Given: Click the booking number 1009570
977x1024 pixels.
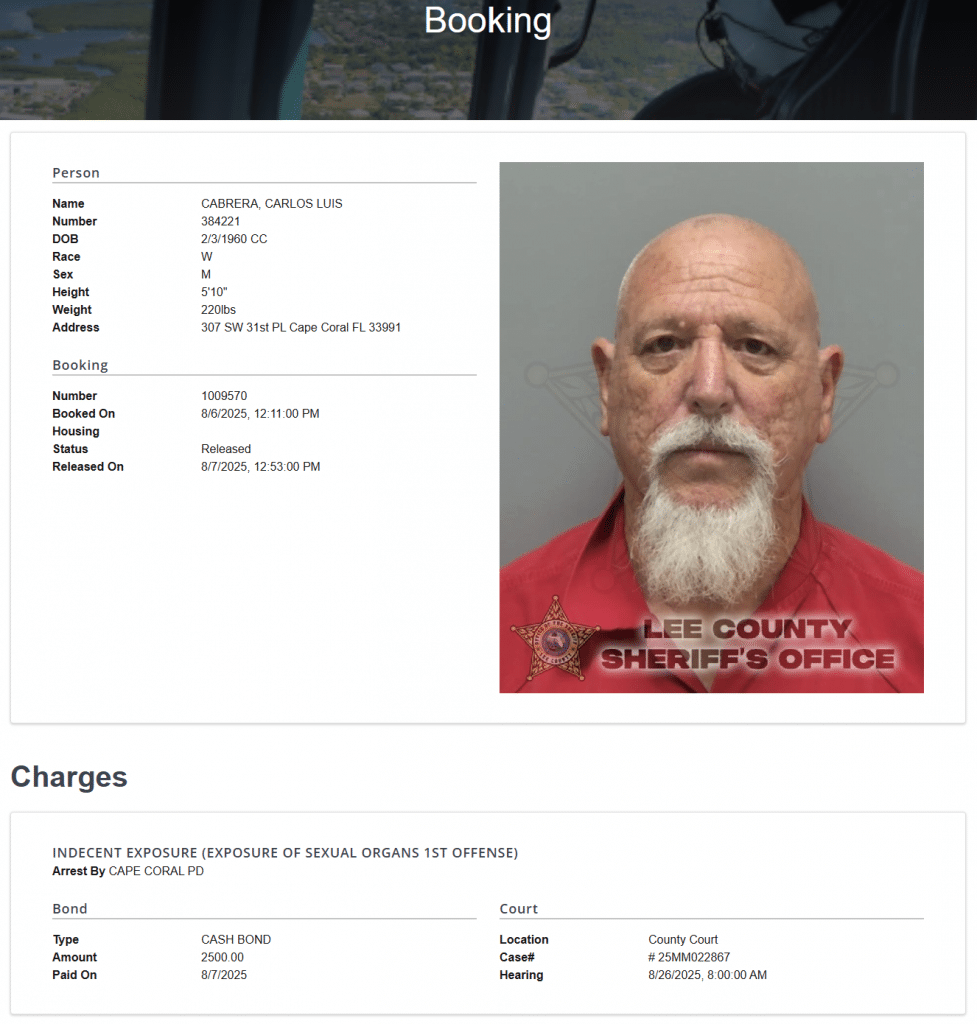Looking at the screenshot, I should coord(224,396).
